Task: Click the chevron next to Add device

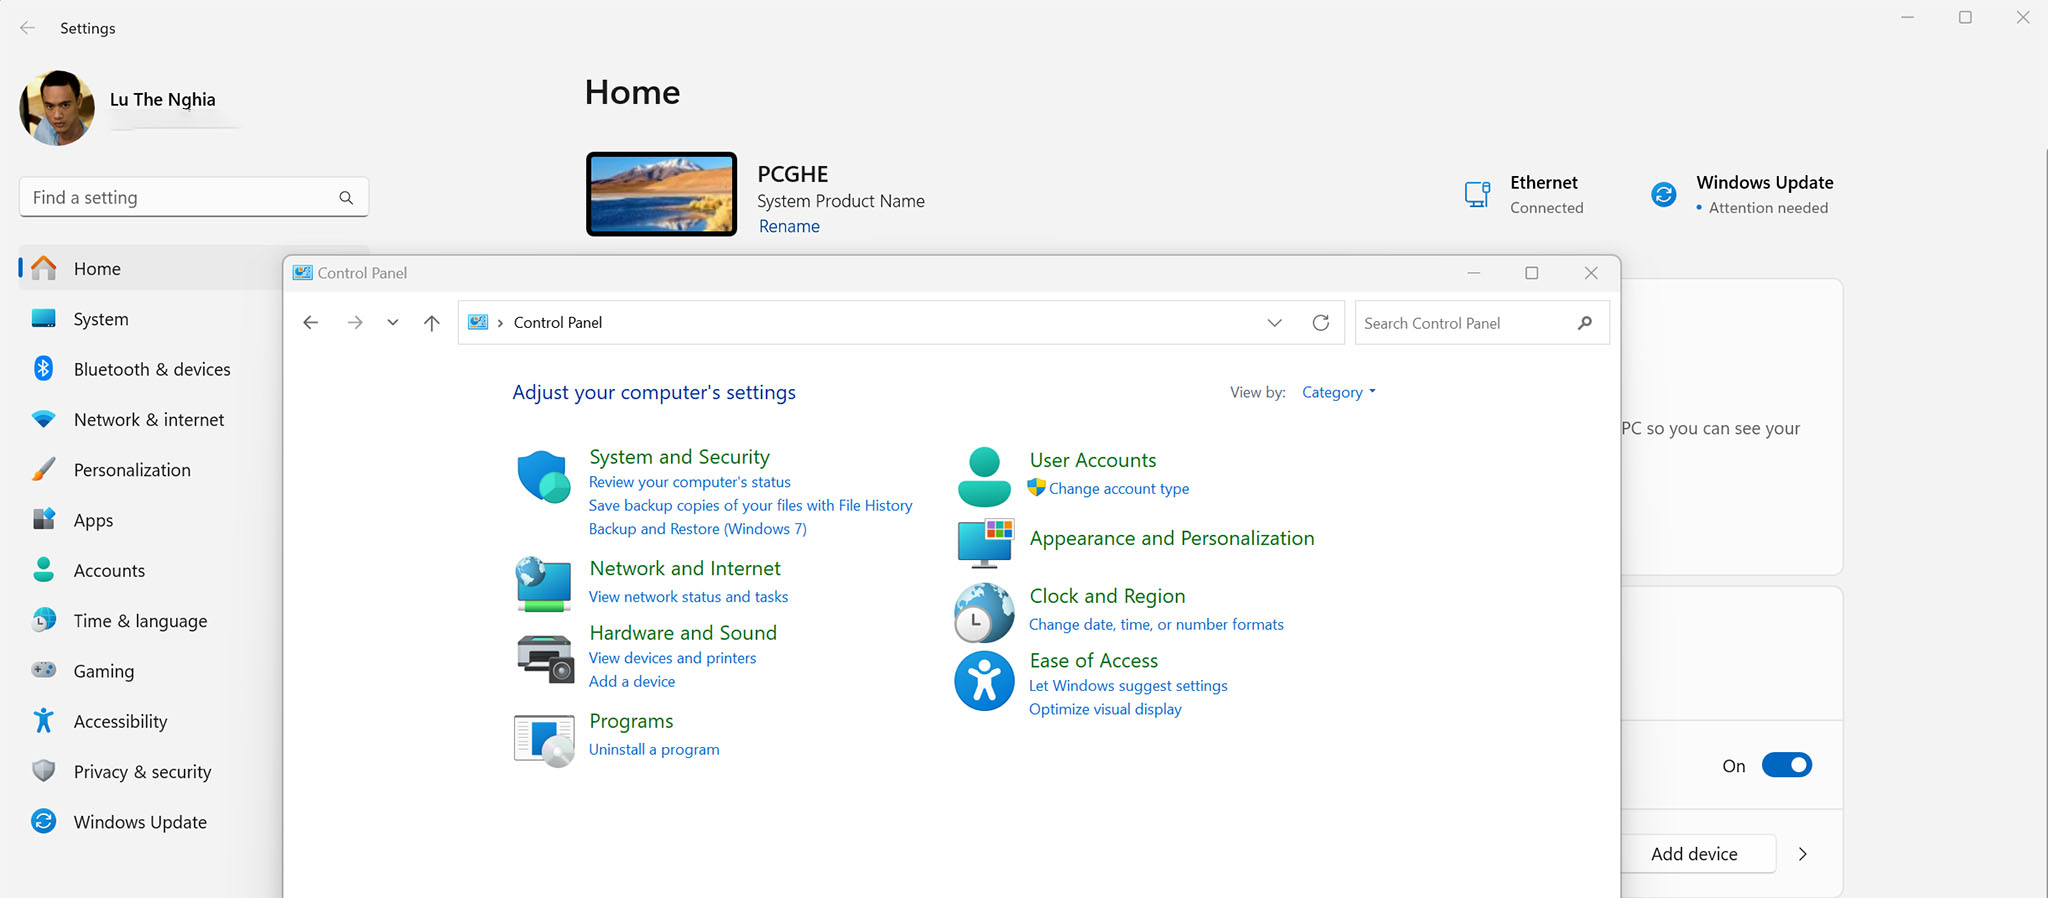Action: pyautogui.click(x=1803, y=854)
